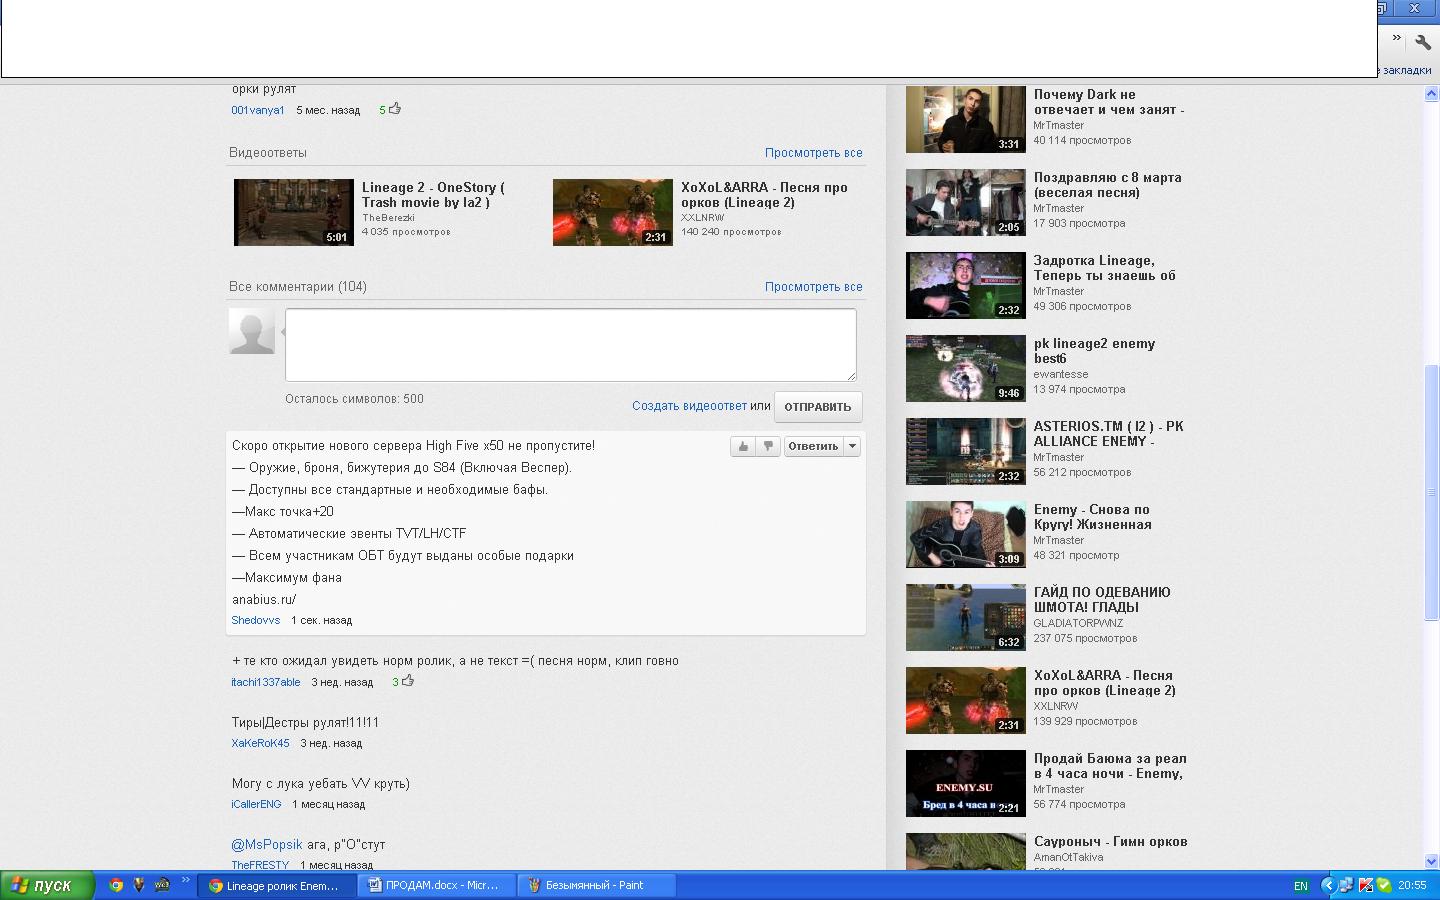Expand hidden system tray icons arrow
Viewport: 1440px width, 900px height.
[x=1328, y=885]
